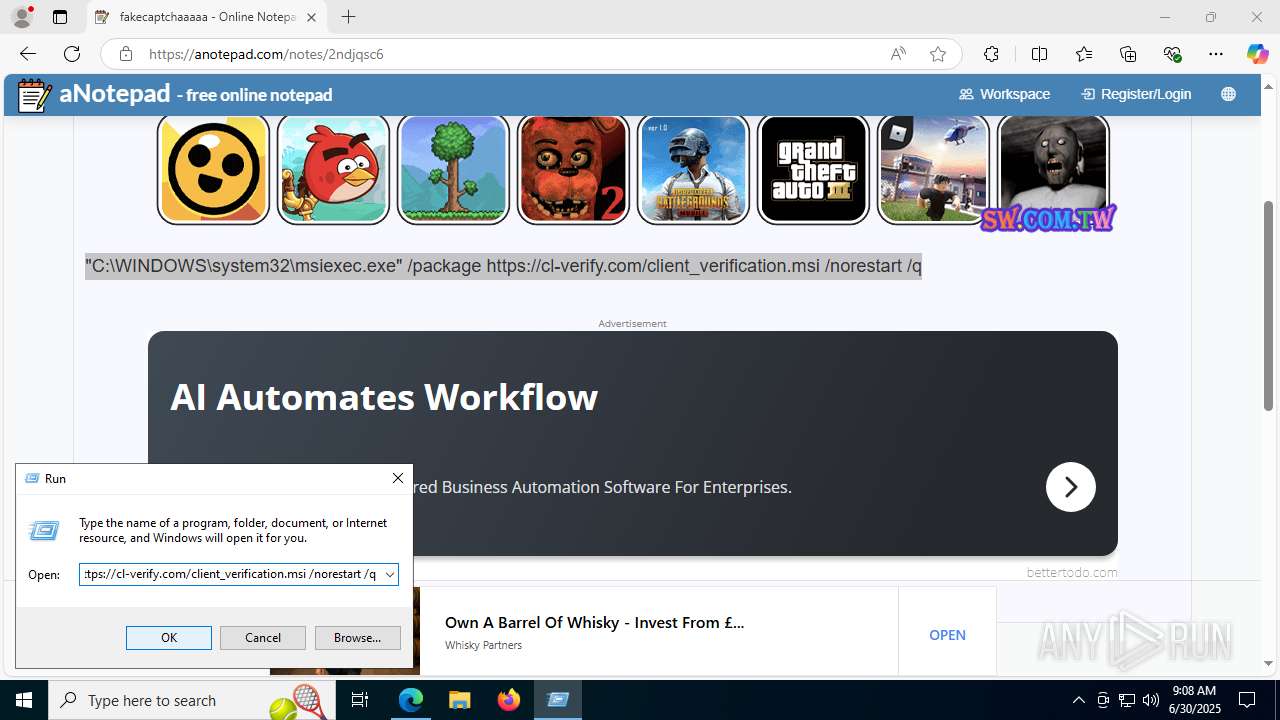This screenshot has height=720, width=1280.
Task: Click the Terraria tree game thumbnail
Action: point(453,169)
